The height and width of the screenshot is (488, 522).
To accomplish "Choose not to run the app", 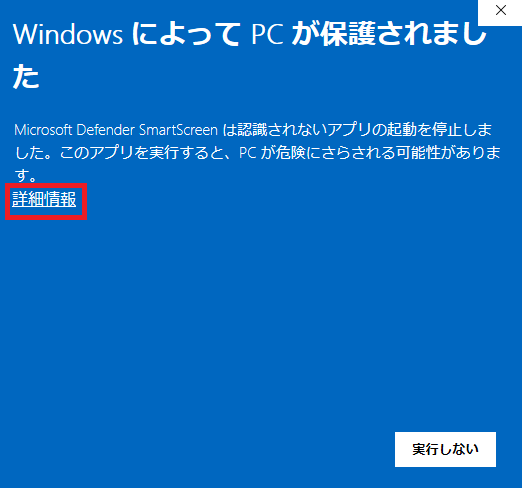I will [445, 449].
